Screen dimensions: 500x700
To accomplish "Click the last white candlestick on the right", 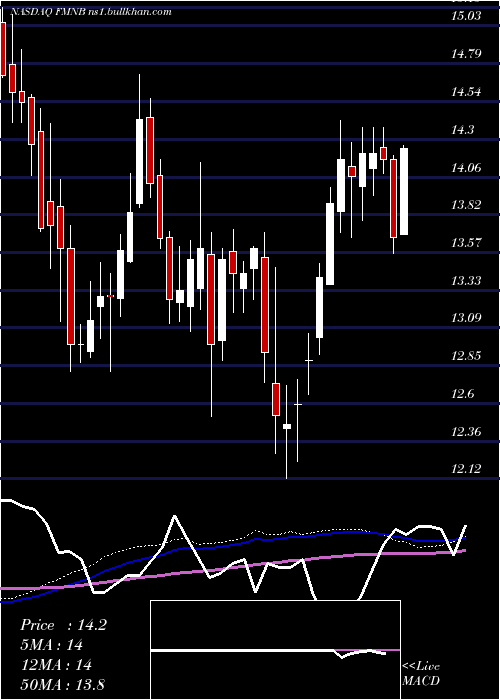I will tap(404, 192).
